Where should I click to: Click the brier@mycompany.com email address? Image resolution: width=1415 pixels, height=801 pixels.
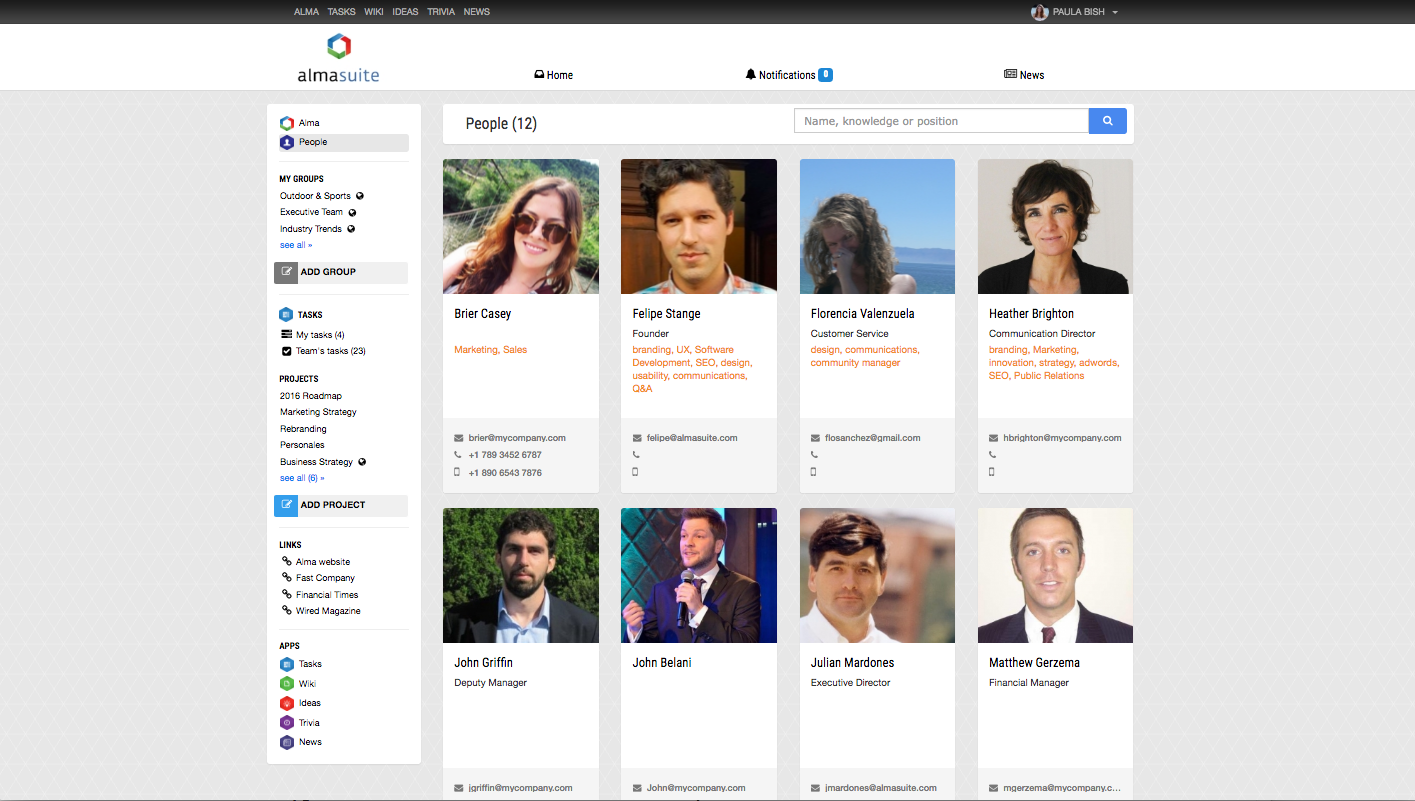click(x=517, y=438)
